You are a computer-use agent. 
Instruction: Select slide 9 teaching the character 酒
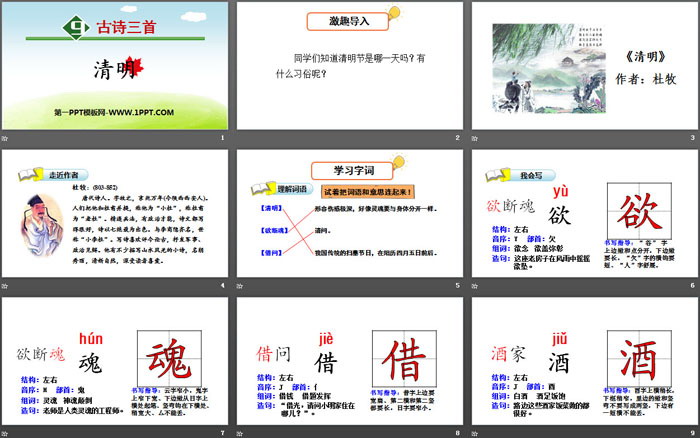click(x=585, y=361)
